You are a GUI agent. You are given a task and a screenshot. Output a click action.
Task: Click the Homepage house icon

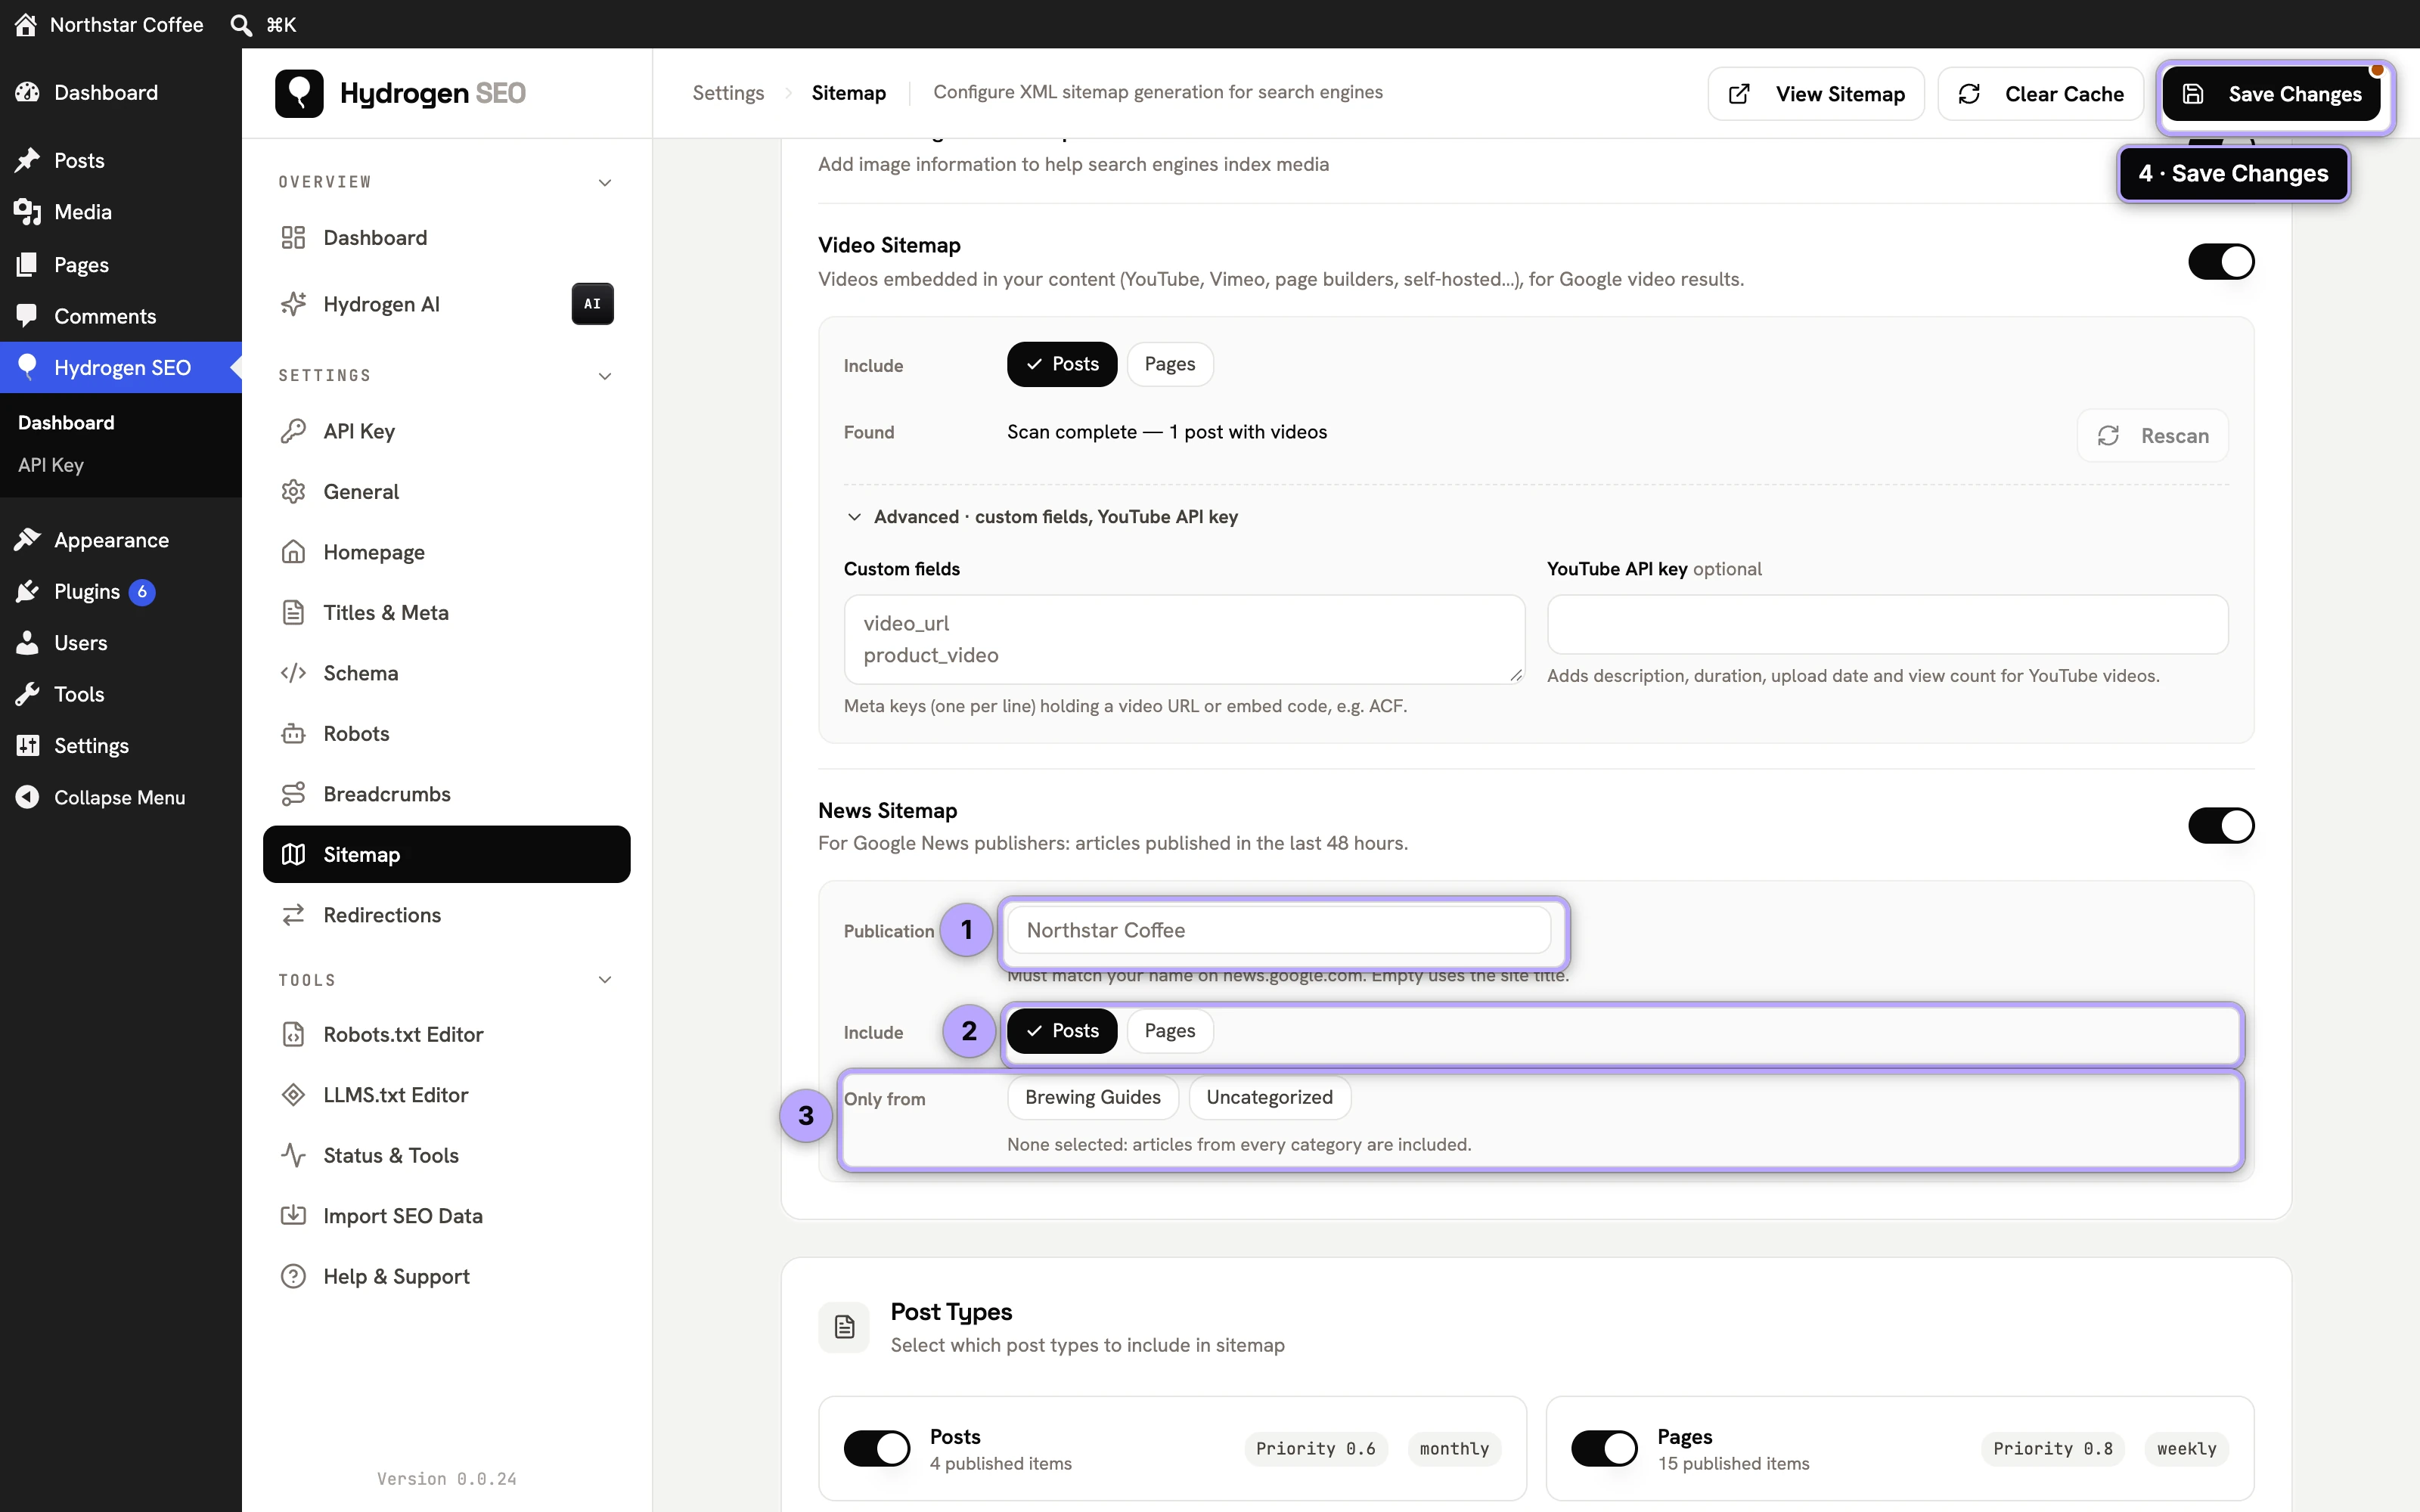(293, 552)
